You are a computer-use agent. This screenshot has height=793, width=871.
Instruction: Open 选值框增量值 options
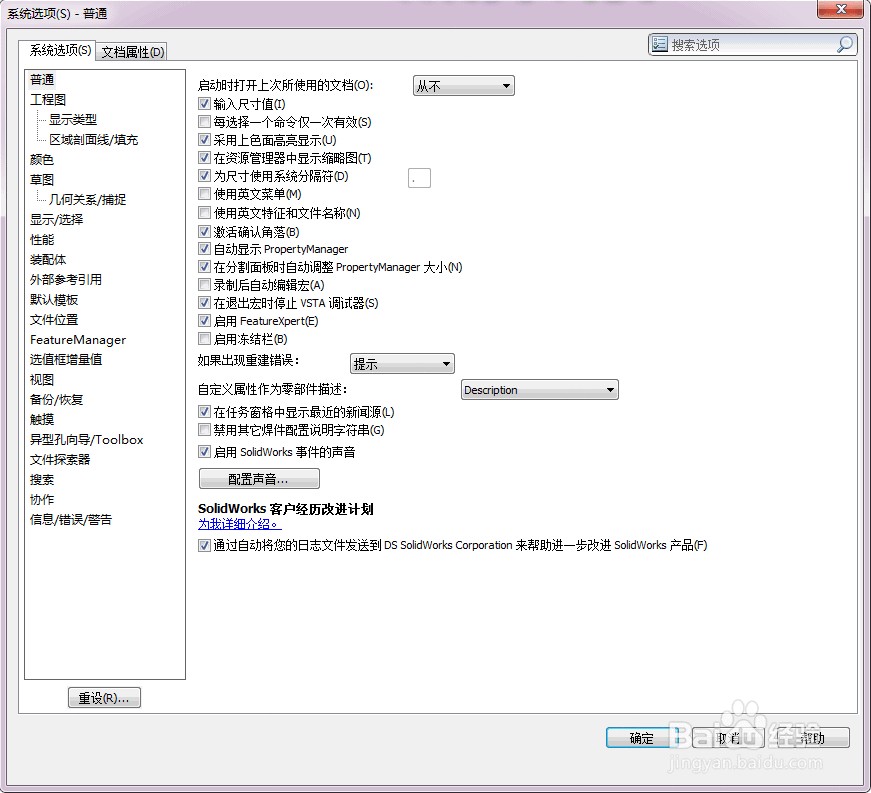66,360
